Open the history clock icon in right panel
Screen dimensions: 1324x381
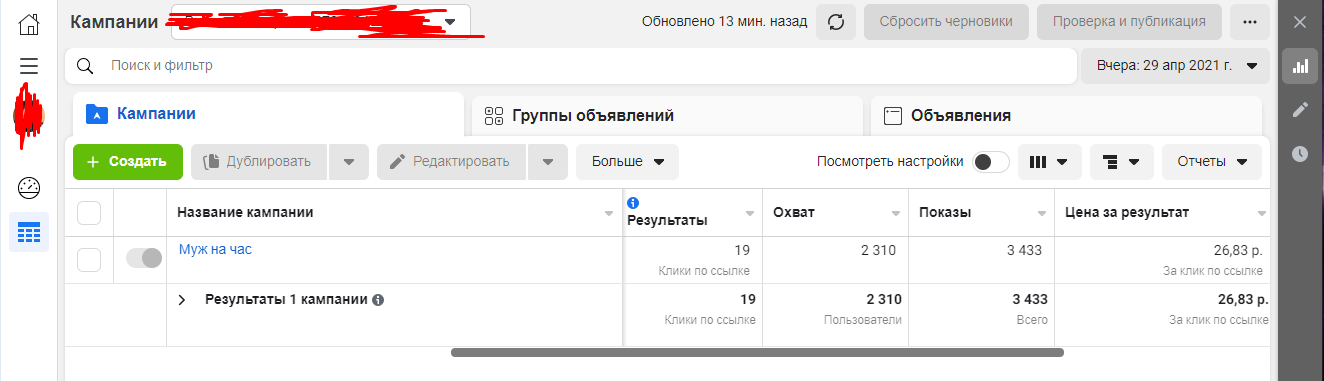[x=1300, y=154]
